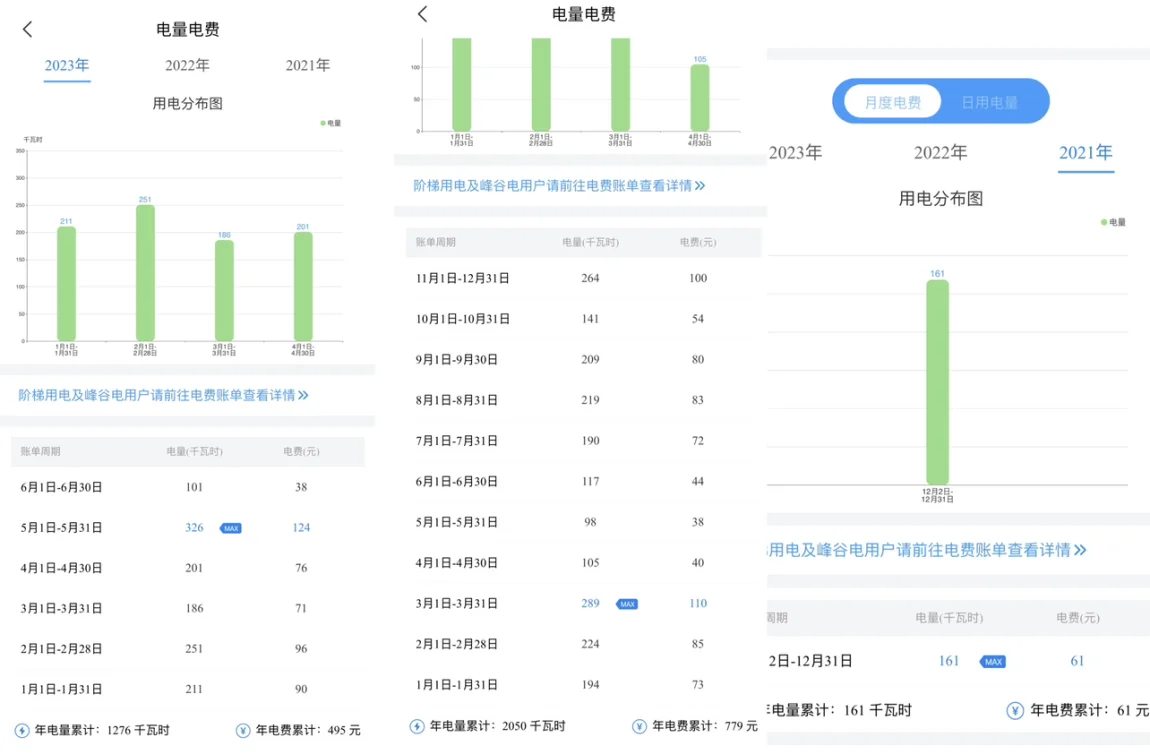Tap the MAX badge next to 289

pos(627,604)
